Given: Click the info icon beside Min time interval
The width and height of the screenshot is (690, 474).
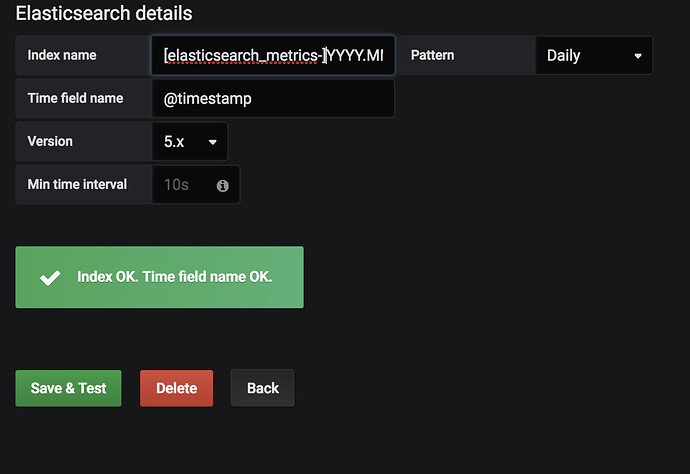Looking at the screenshot, I should [222, 185].
